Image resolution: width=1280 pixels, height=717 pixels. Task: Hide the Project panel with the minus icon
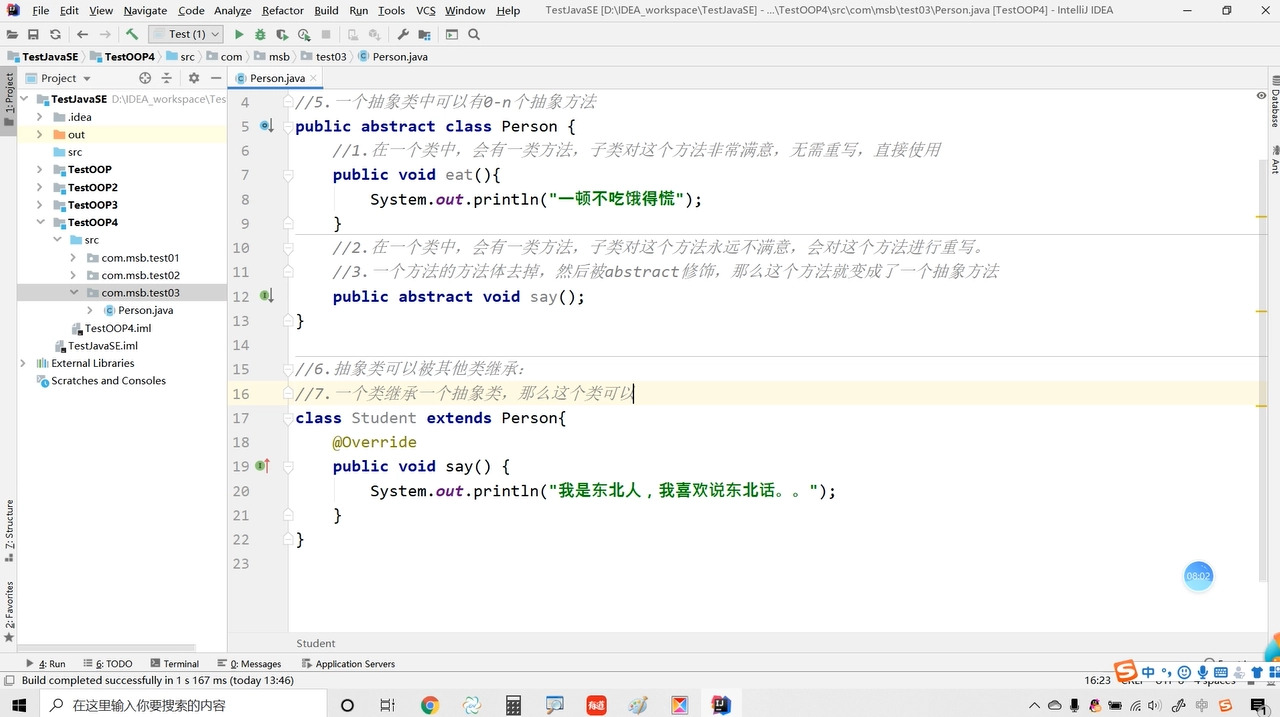click(216, 78)
